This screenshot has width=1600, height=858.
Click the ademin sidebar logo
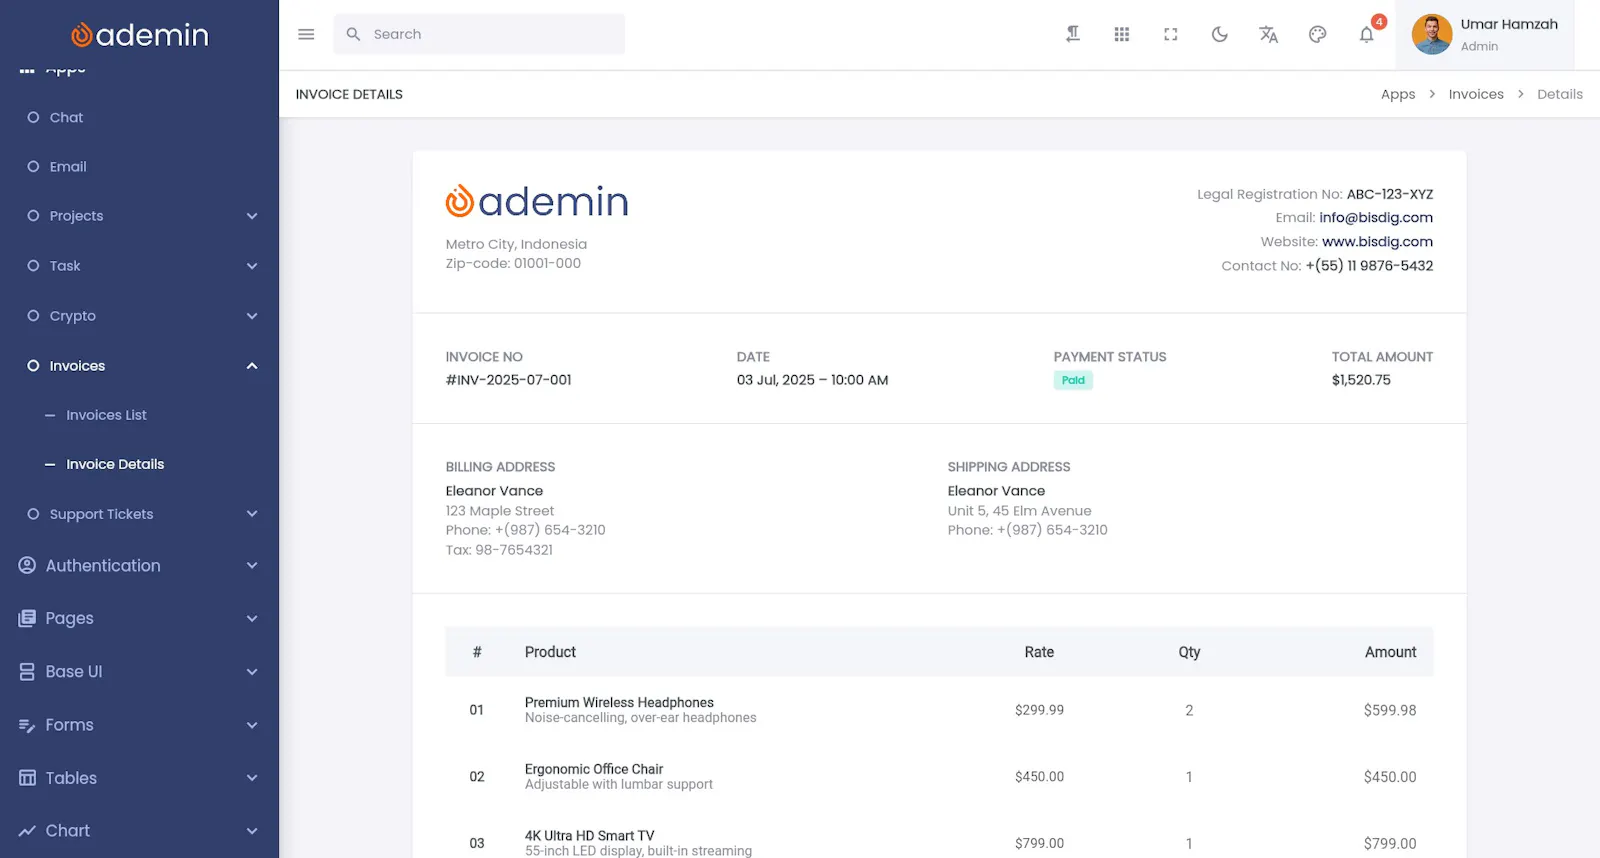click(x=140, y=35)
